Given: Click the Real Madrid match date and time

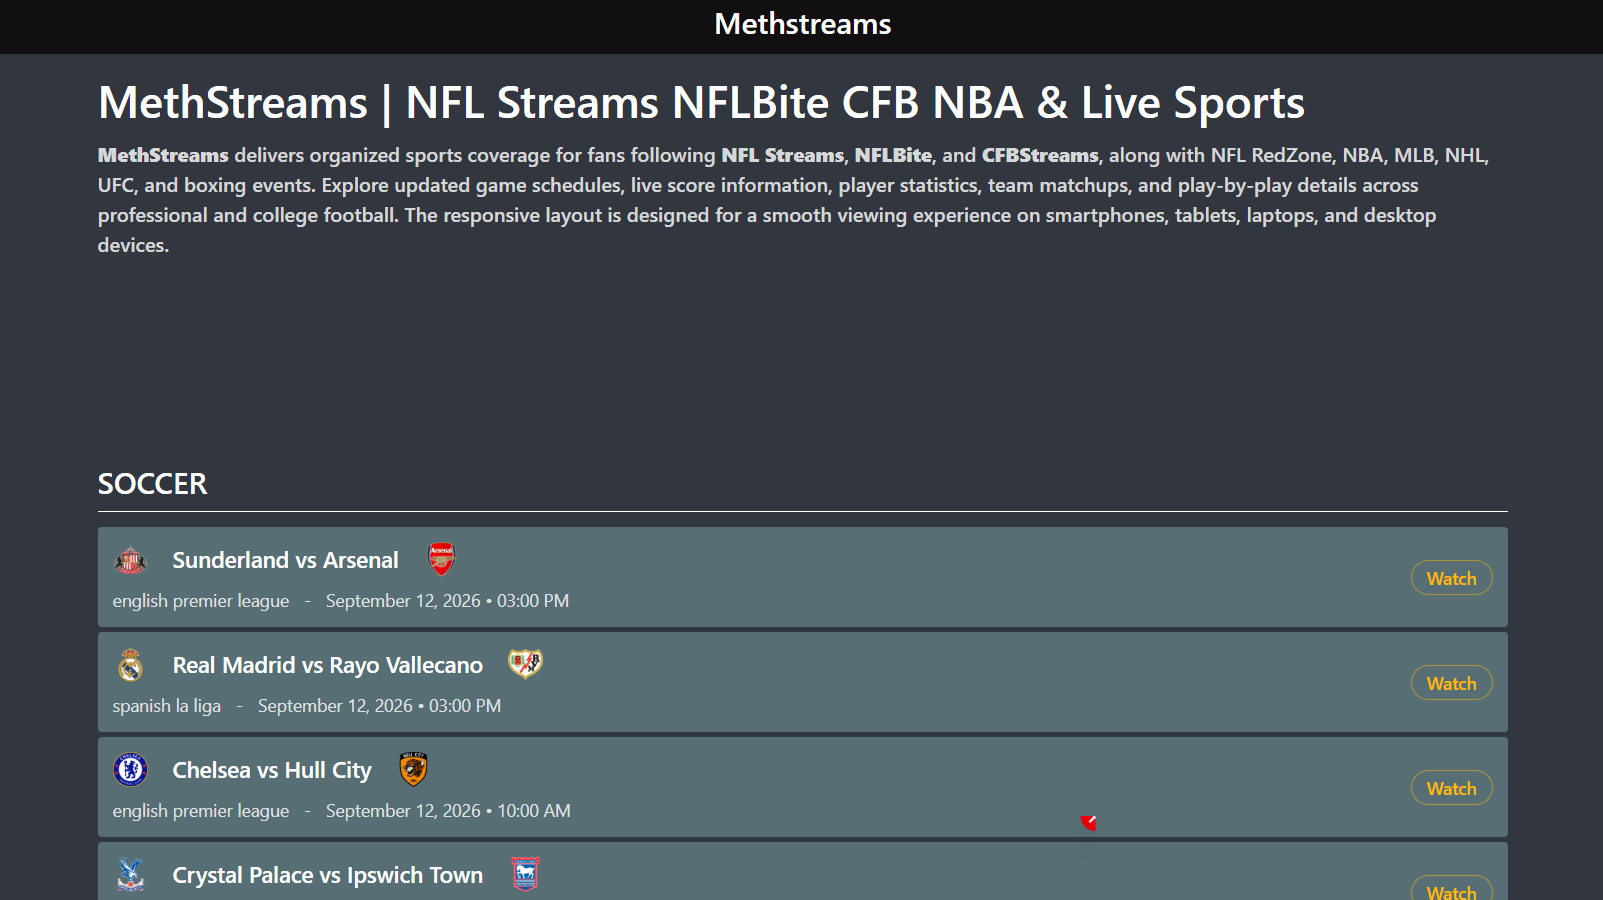Looking at the screenshot, I should (379, 706).
